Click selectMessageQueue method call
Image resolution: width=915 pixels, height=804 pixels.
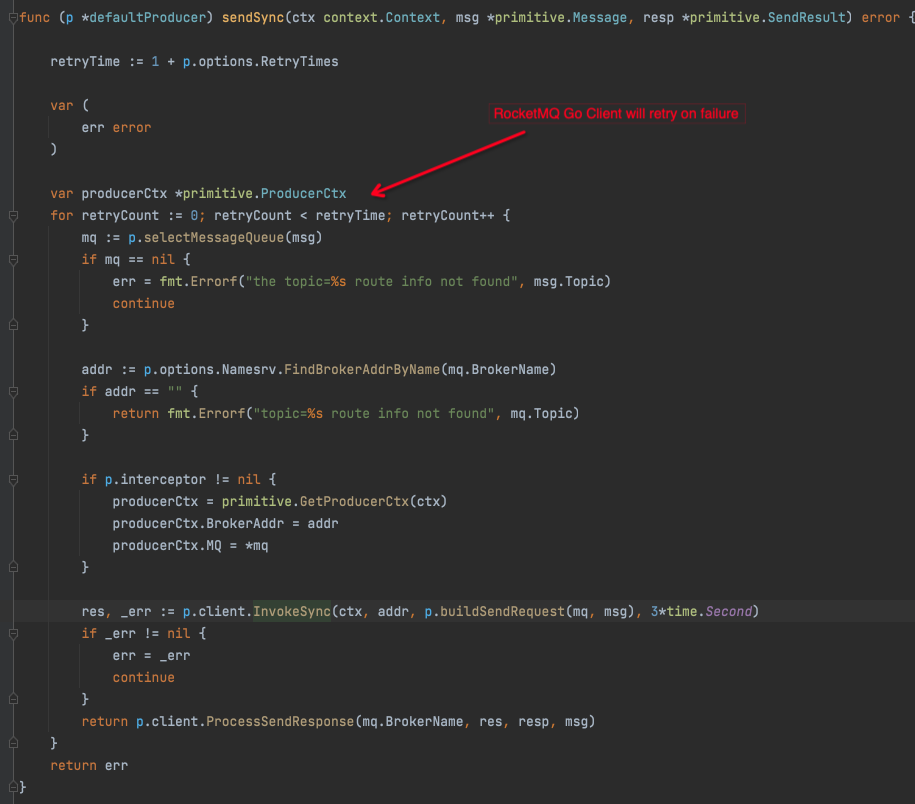(x=214, y=238)
